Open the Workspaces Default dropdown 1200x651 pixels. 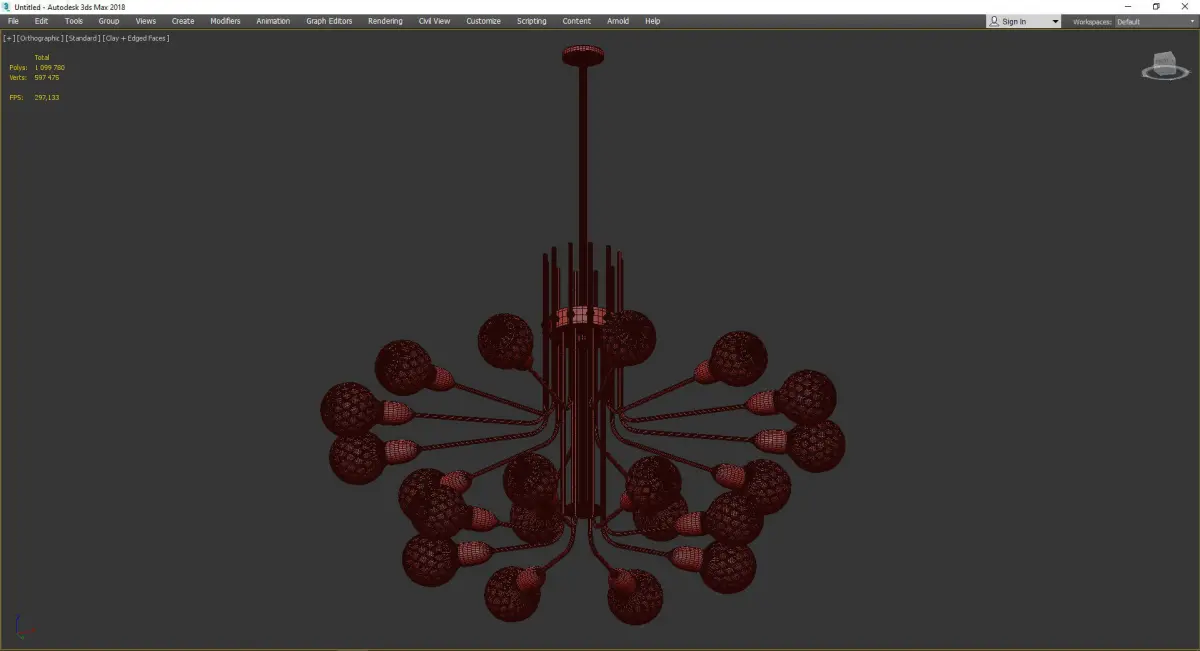click(1154, 21)
